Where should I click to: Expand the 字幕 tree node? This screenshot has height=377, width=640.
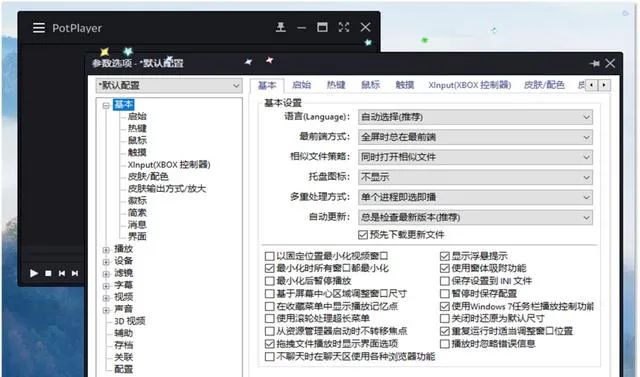pos(106,286)
